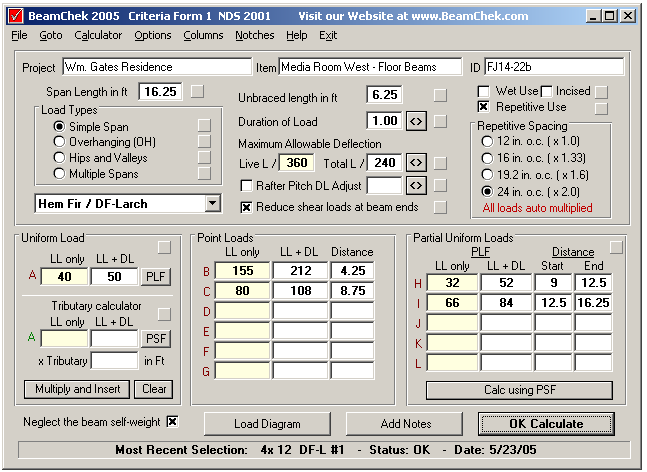Image resolution: width=647 pixels, height=472 pixels.
Task: Choose the Overhanging (OH) load type
Action: (x=59, y=142)
